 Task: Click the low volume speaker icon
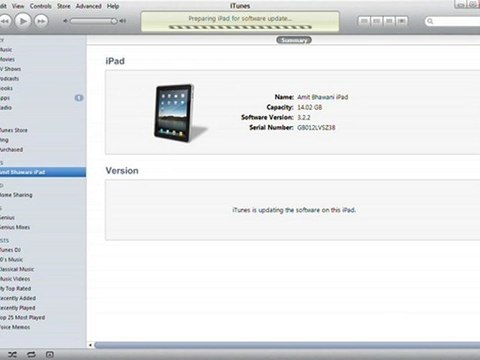pos(65,21)
